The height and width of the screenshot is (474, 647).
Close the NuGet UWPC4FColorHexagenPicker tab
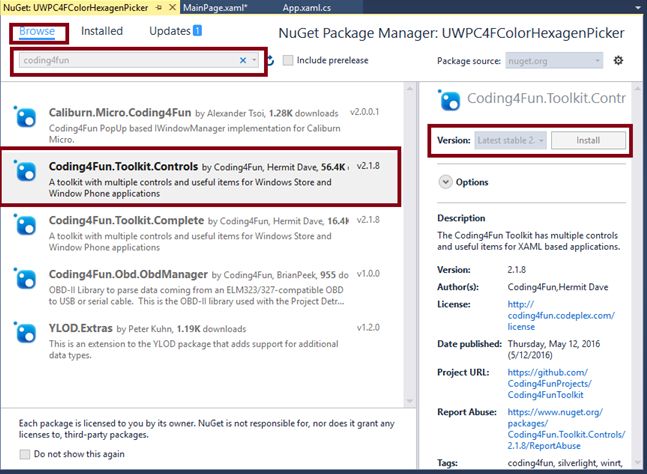pyautogui.click(x=173, y=7)
